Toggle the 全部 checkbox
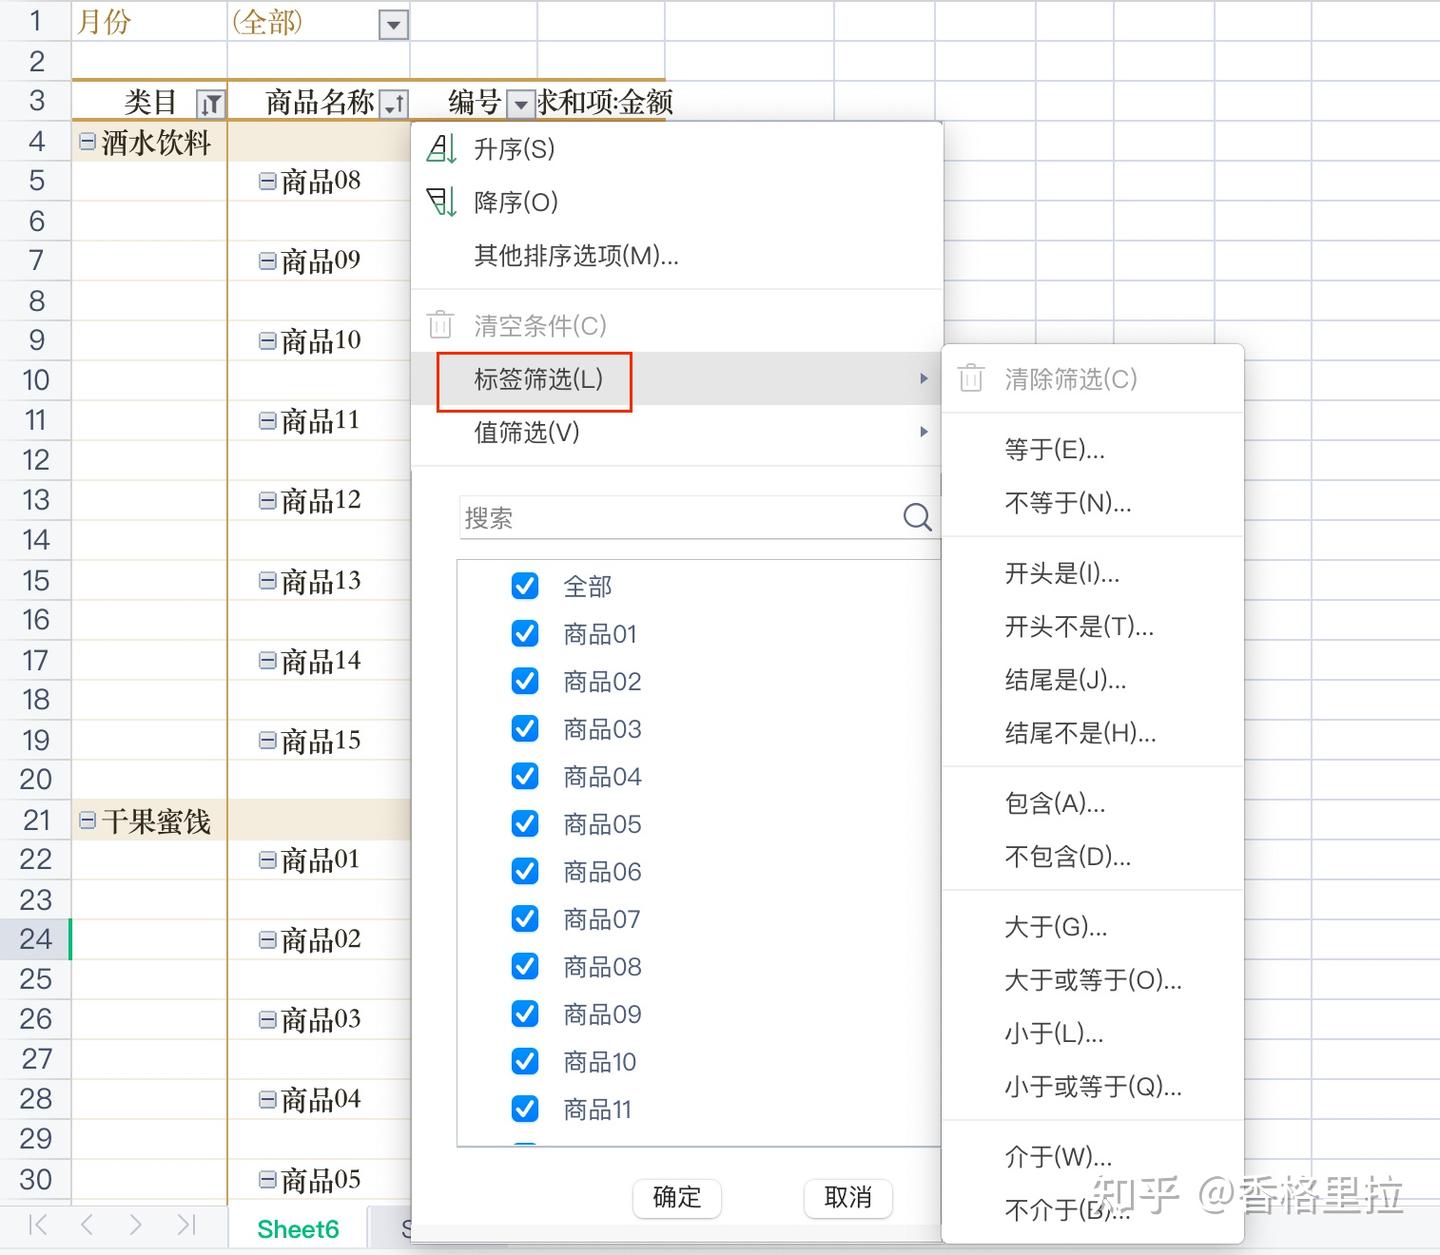The width and height of the screenshot is (1440, 1255). pyautogui.click(x=525, y=586)
